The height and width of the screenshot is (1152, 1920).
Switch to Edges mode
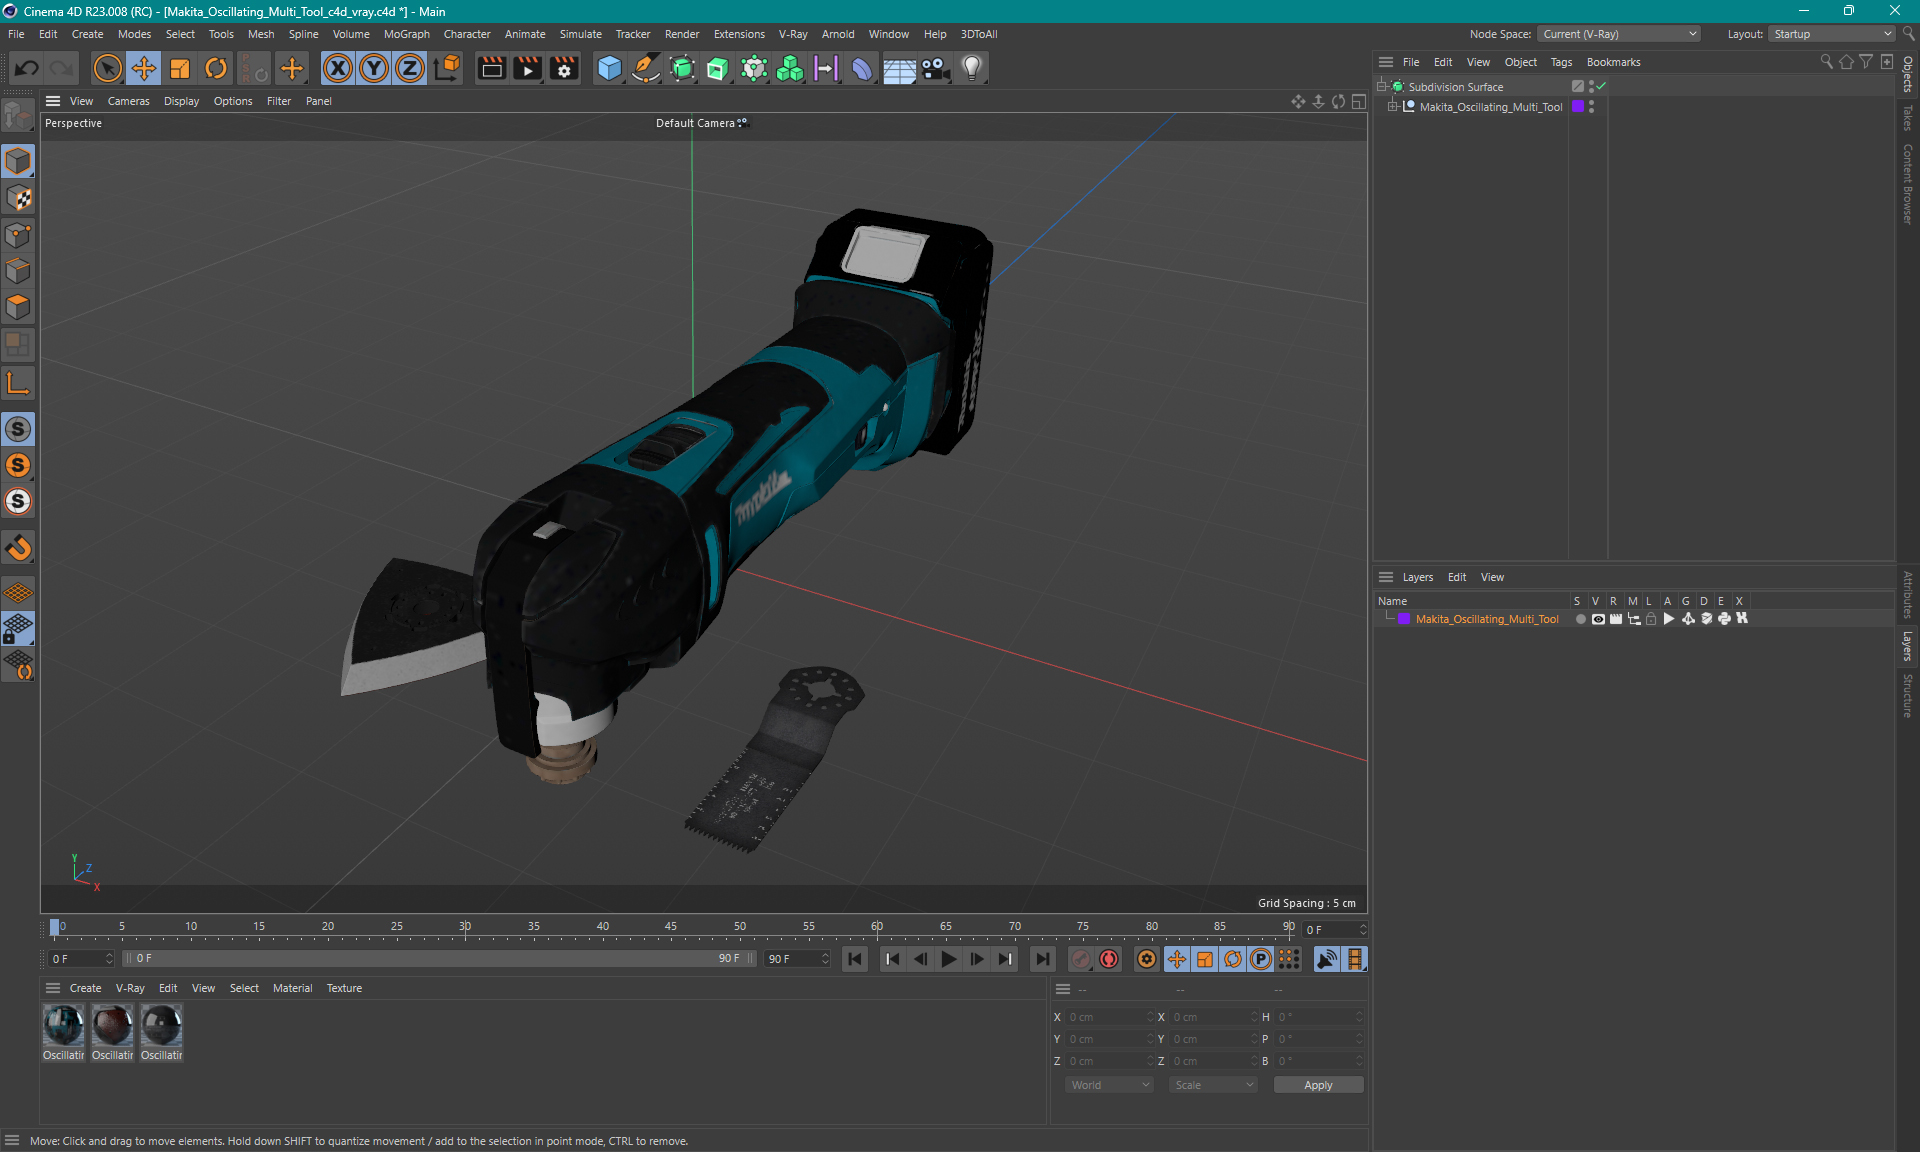click(18, 271)
